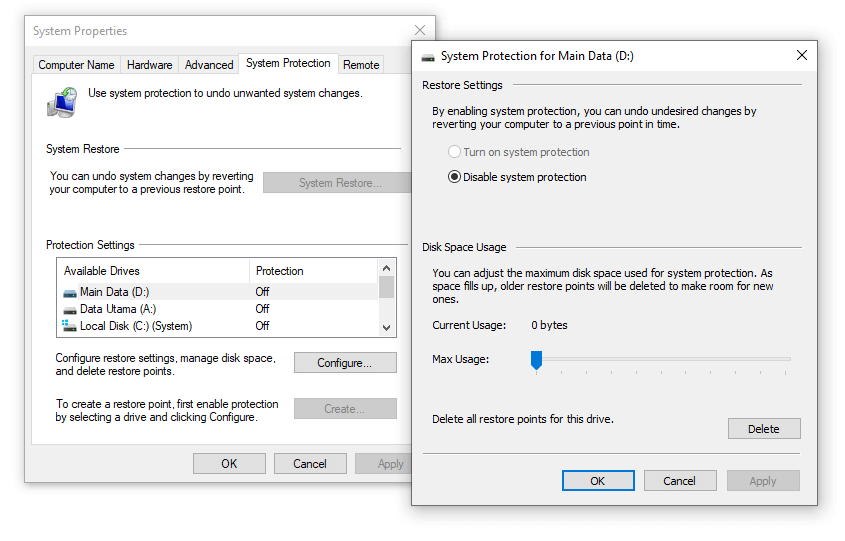Click the Available Drives column header
845x541 pixels.
click(x=154, y=271)
